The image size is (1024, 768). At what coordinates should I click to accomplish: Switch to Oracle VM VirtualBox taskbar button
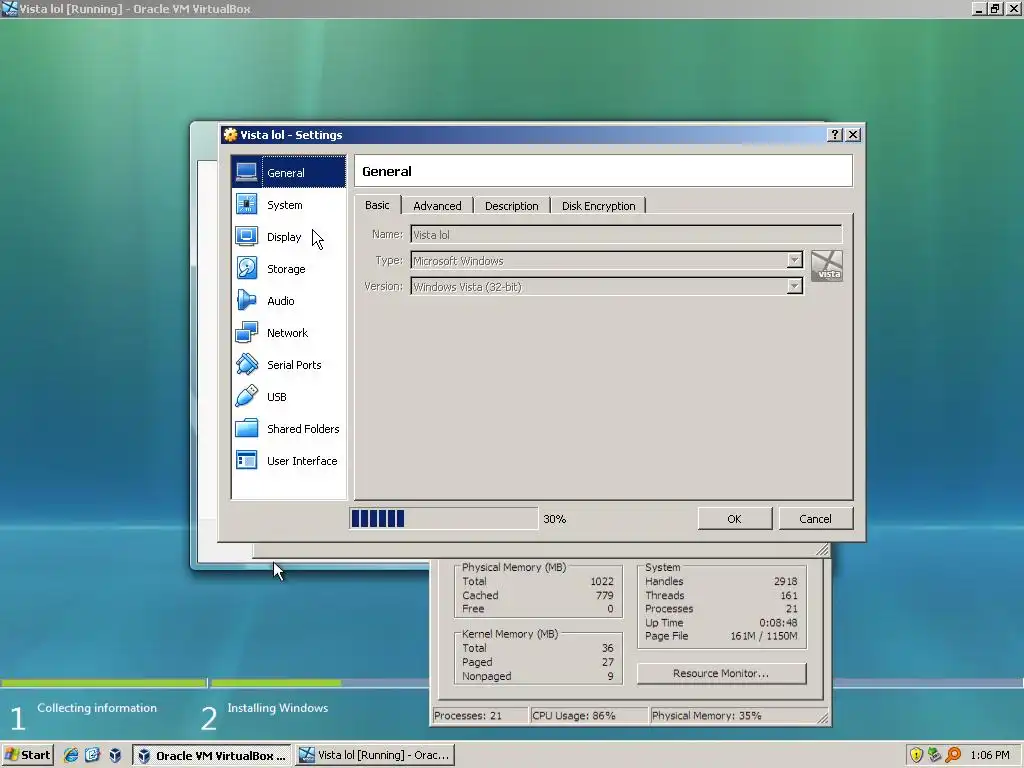pyautogui.click(x=212, y=756)
